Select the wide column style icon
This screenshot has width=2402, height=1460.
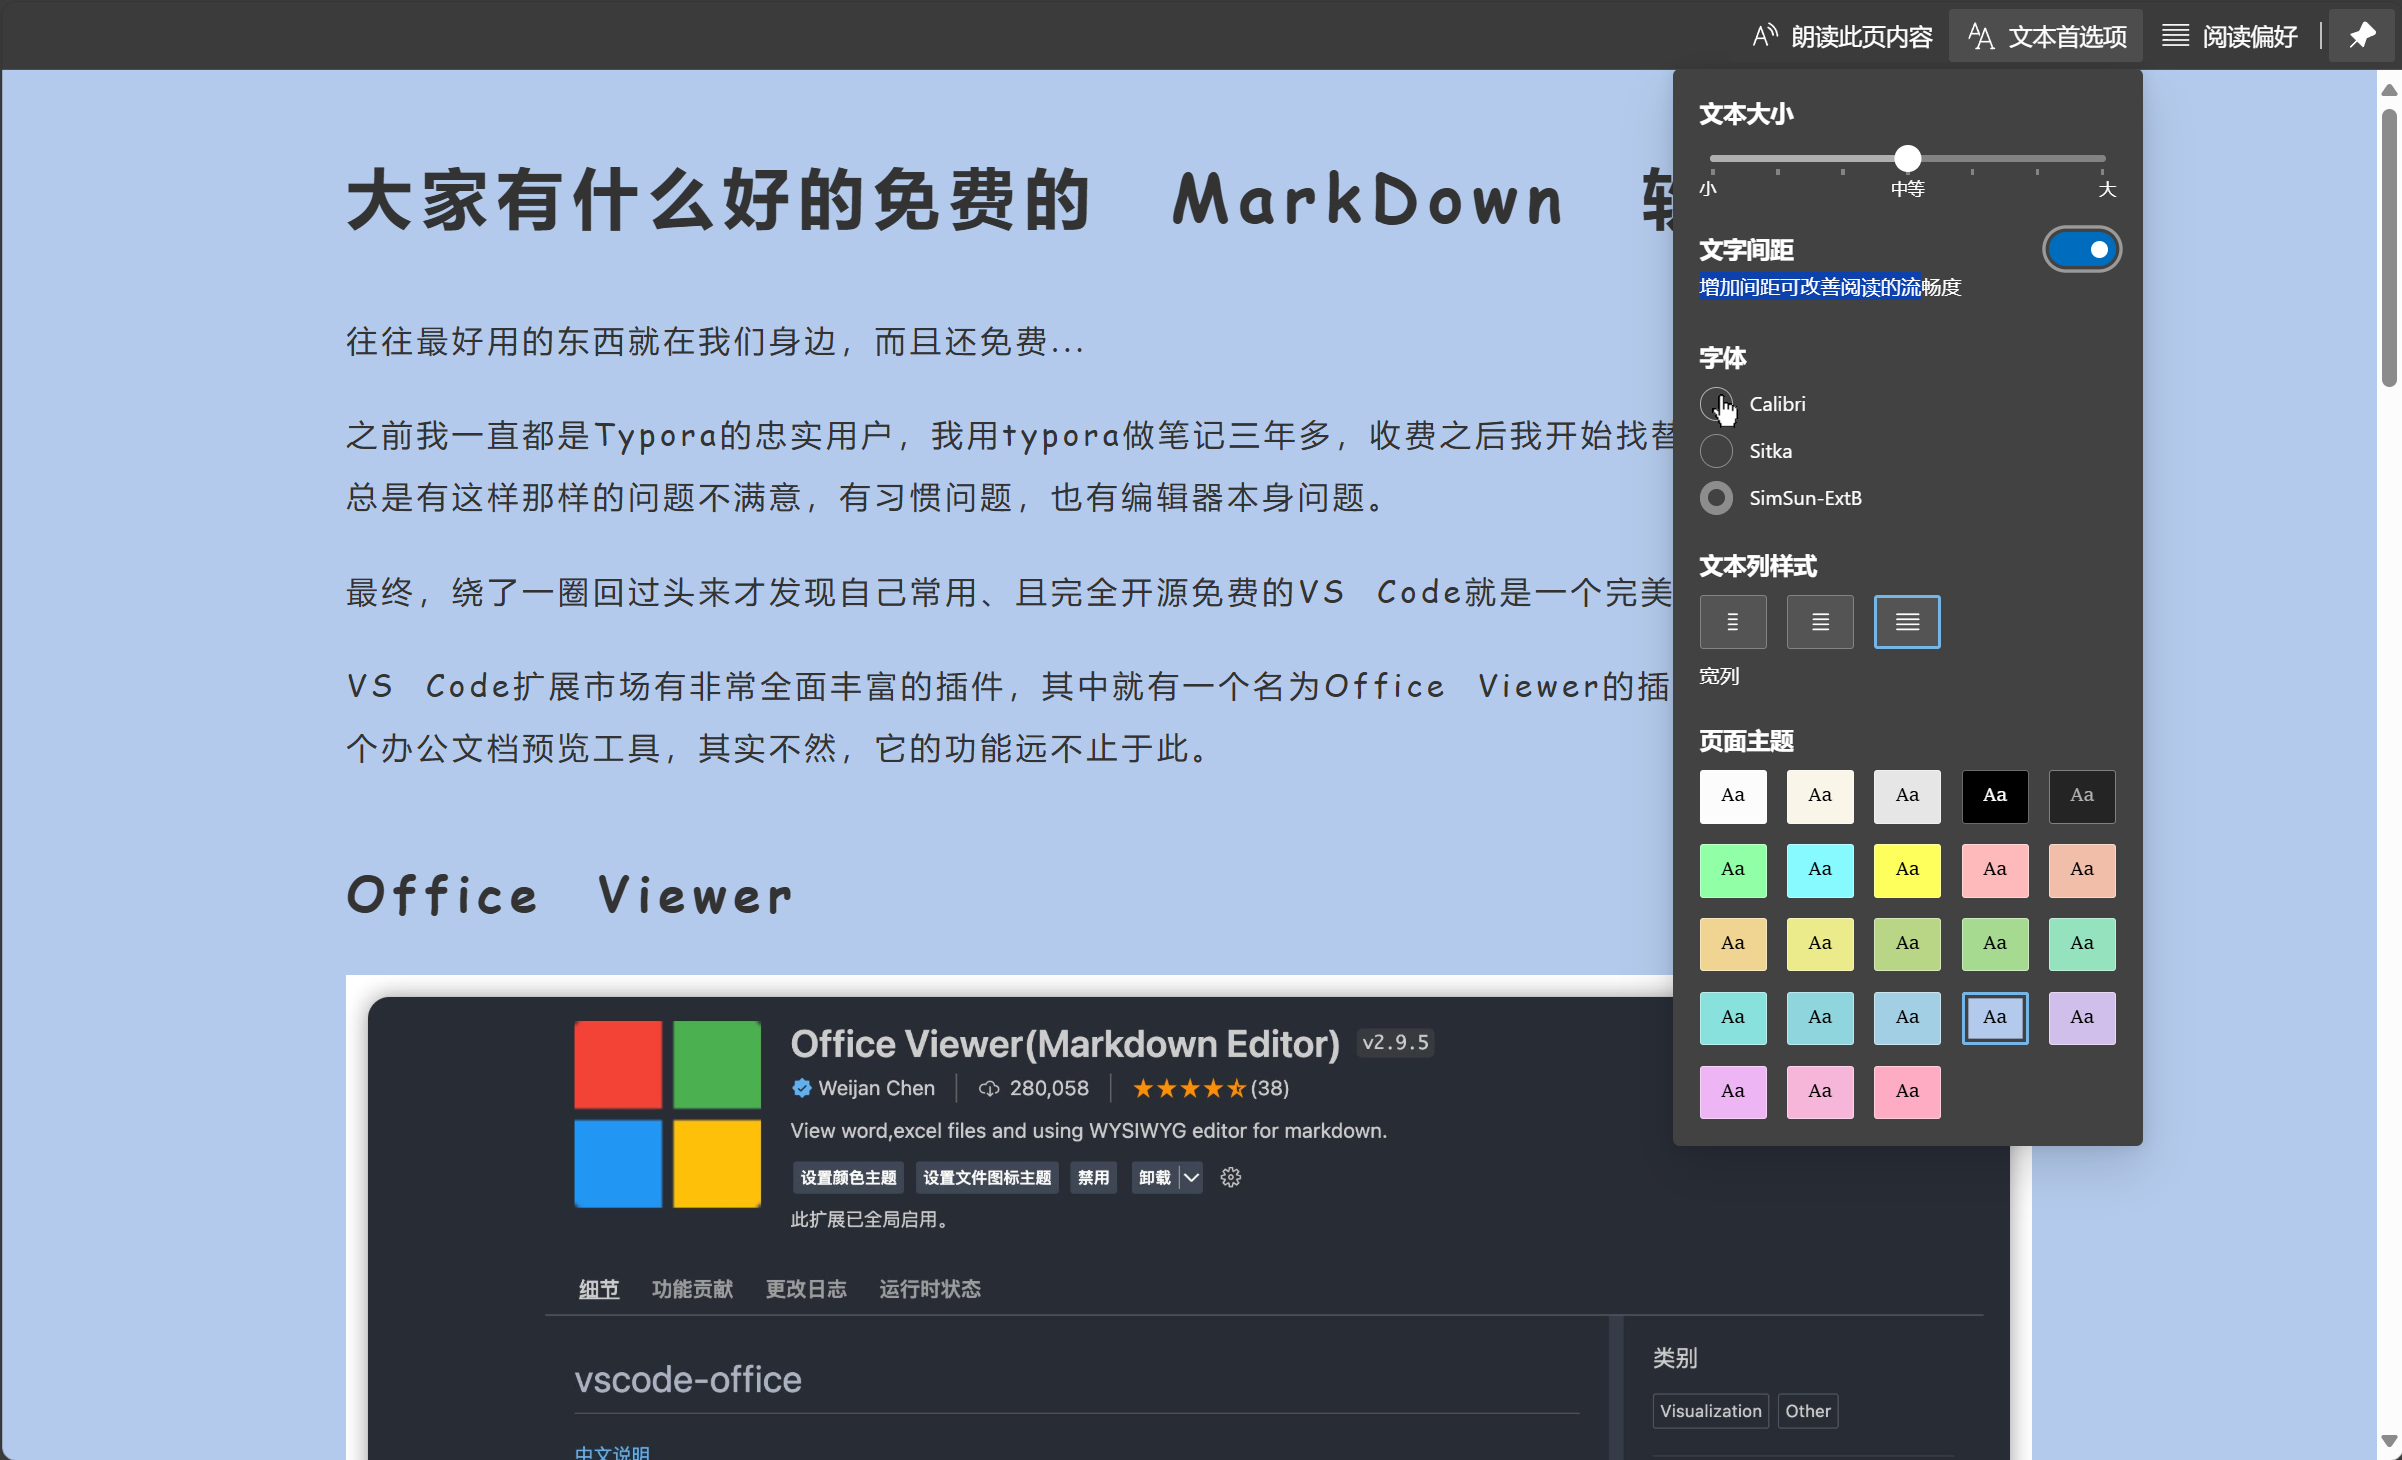pyautogui.click(x=1907, y=622)
